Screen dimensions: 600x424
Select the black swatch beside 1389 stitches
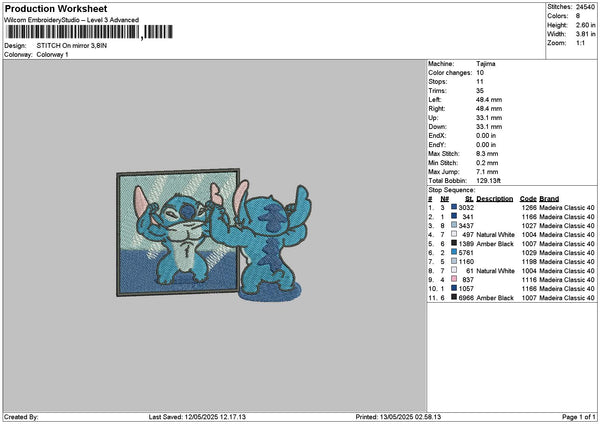[454, 243]
